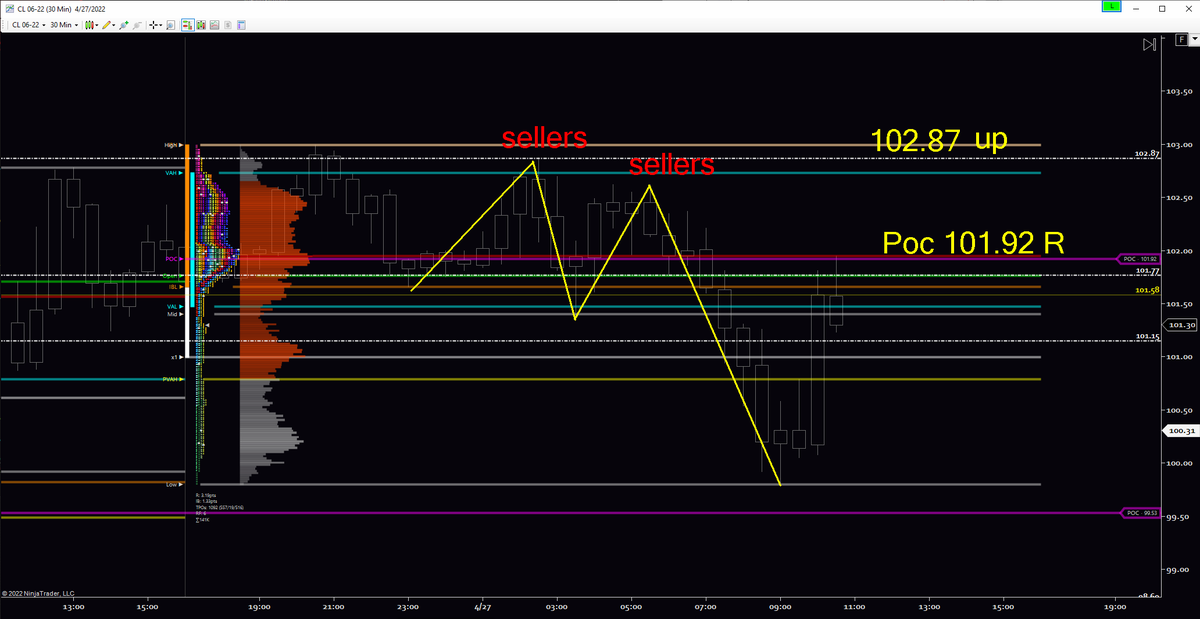Click the greyed-out remove drawing pin icon
The image size is (1200, 619).
pos(137,25)
